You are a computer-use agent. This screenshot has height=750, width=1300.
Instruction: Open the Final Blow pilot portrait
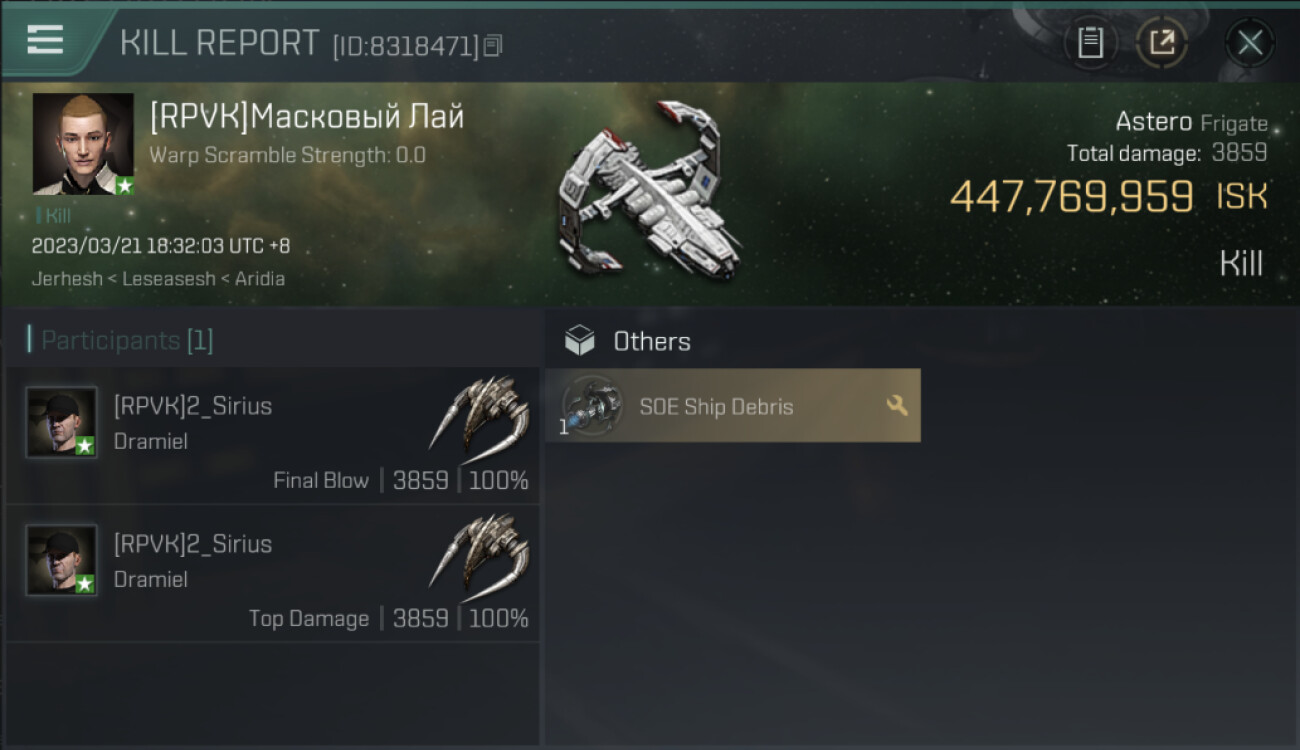(62, 422)
